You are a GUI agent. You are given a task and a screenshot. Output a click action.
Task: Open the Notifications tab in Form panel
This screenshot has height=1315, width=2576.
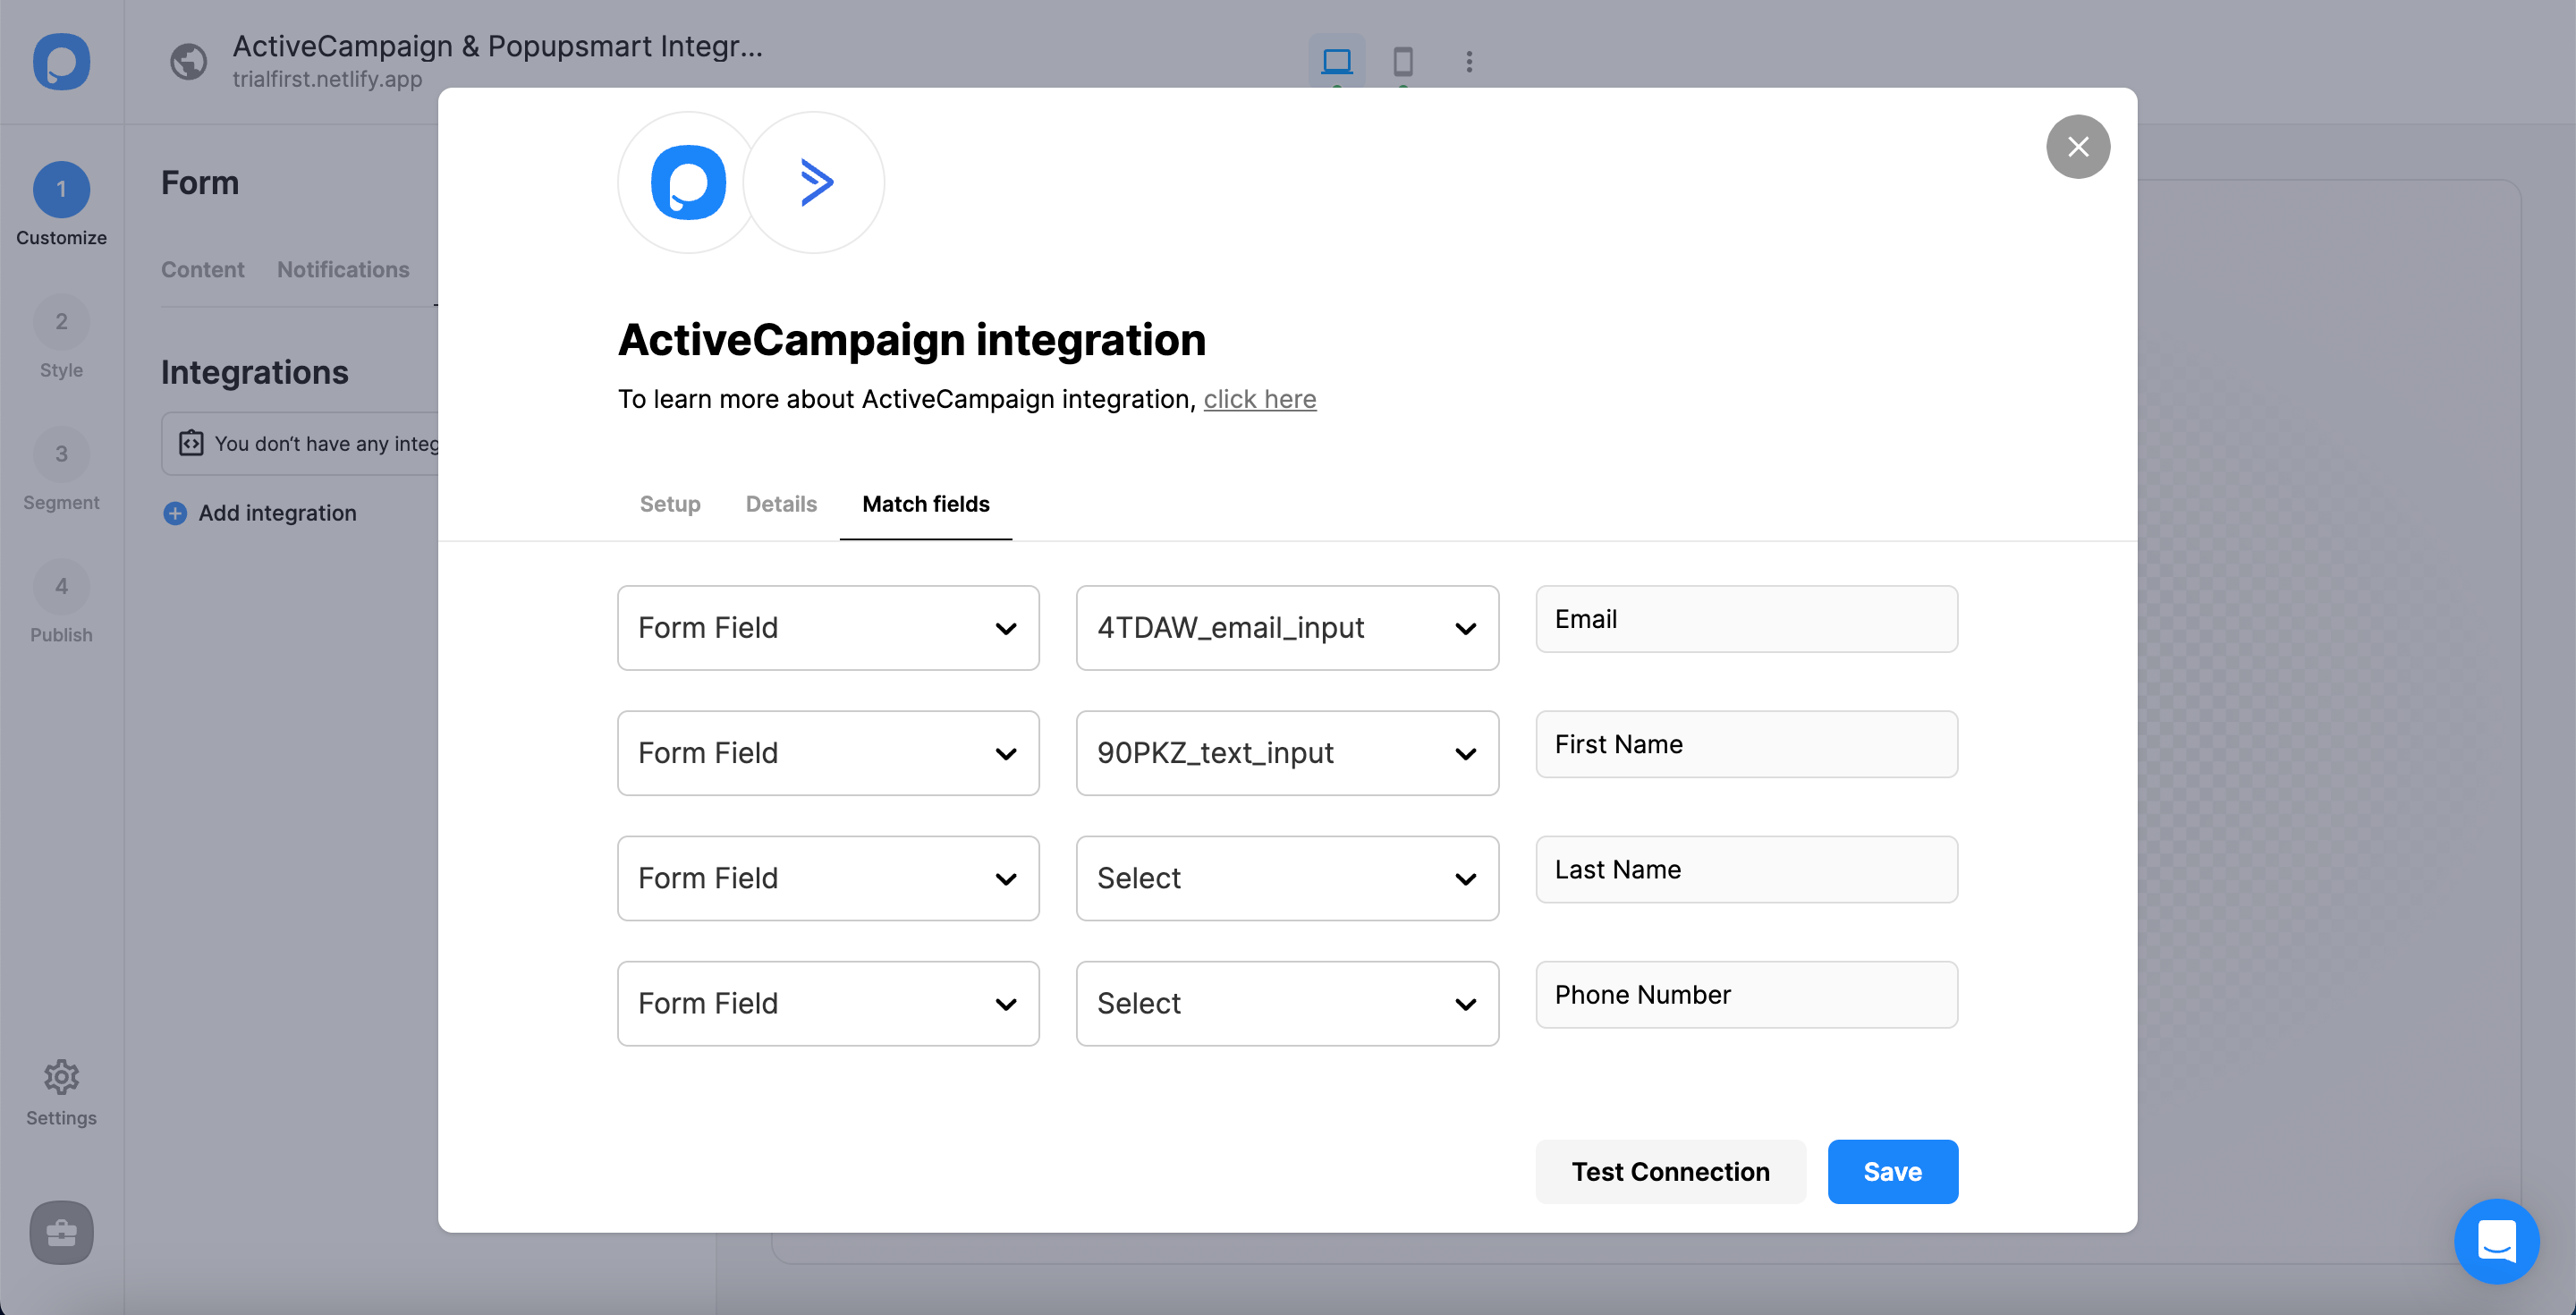[x=343, y=269]
